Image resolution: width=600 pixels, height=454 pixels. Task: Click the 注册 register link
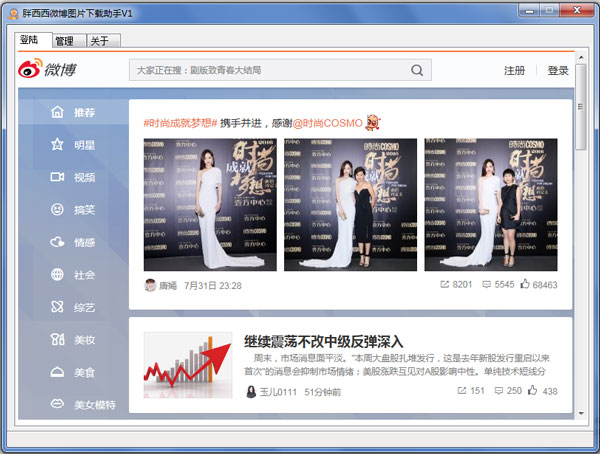[514, 71]
